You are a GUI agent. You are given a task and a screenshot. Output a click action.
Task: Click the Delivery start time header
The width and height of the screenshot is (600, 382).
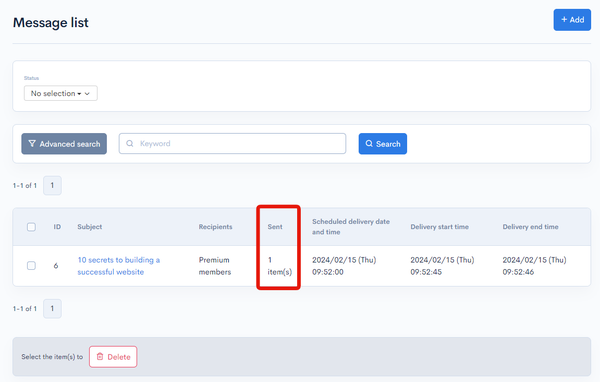point(440,227)
